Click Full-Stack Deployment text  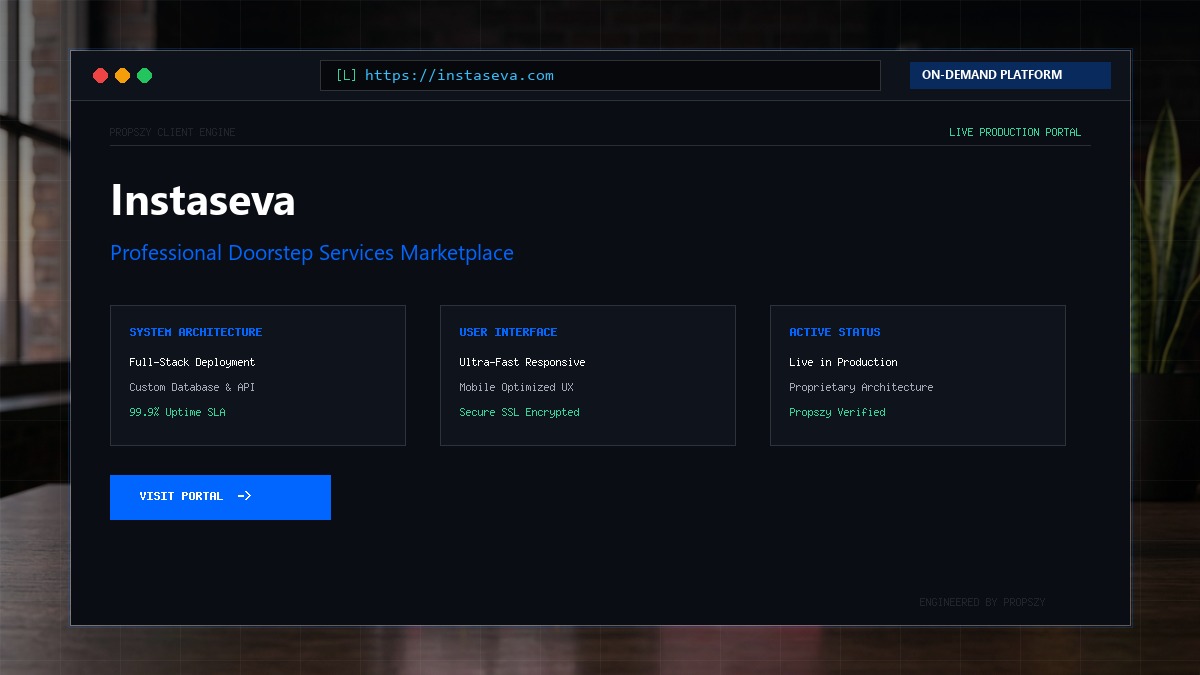pos(192,362)
